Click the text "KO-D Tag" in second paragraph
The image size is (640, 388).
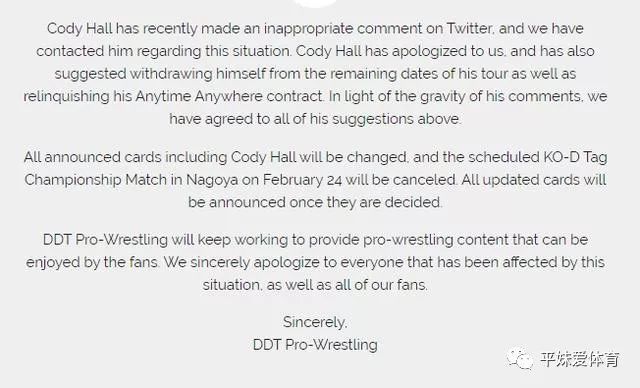[x=575, y=157]
